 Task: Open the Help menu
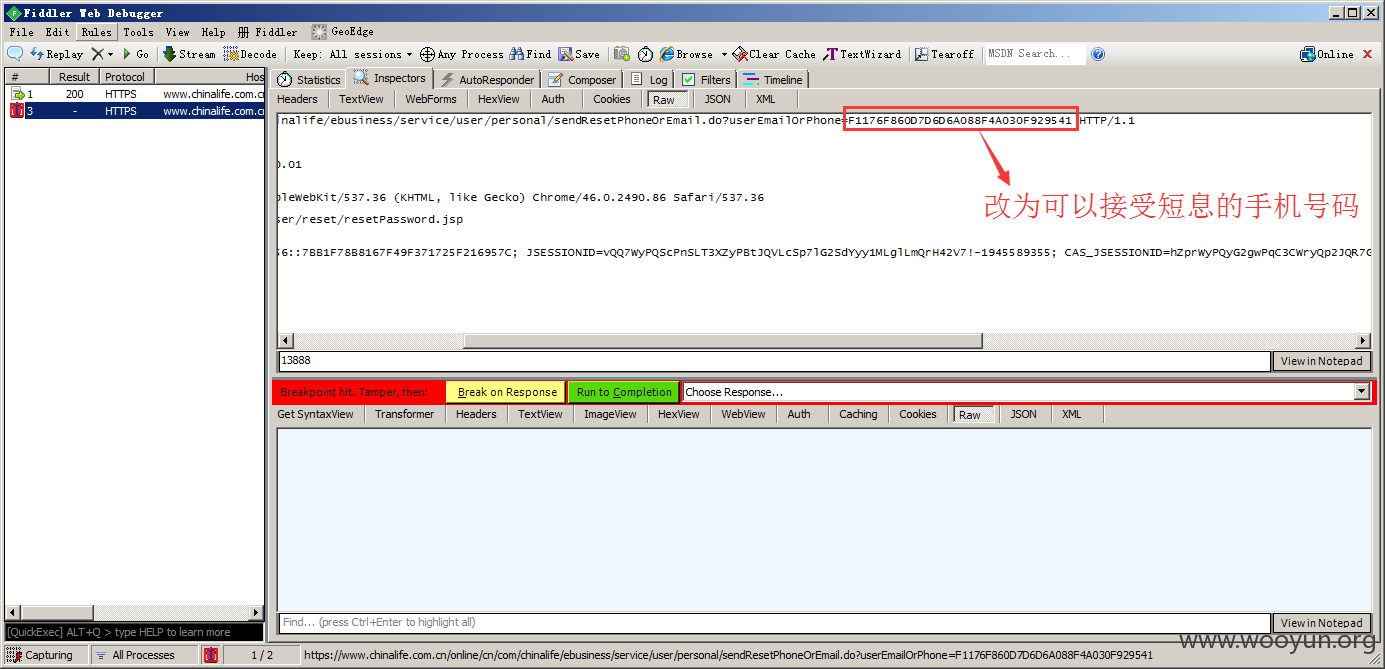point(213,32)
